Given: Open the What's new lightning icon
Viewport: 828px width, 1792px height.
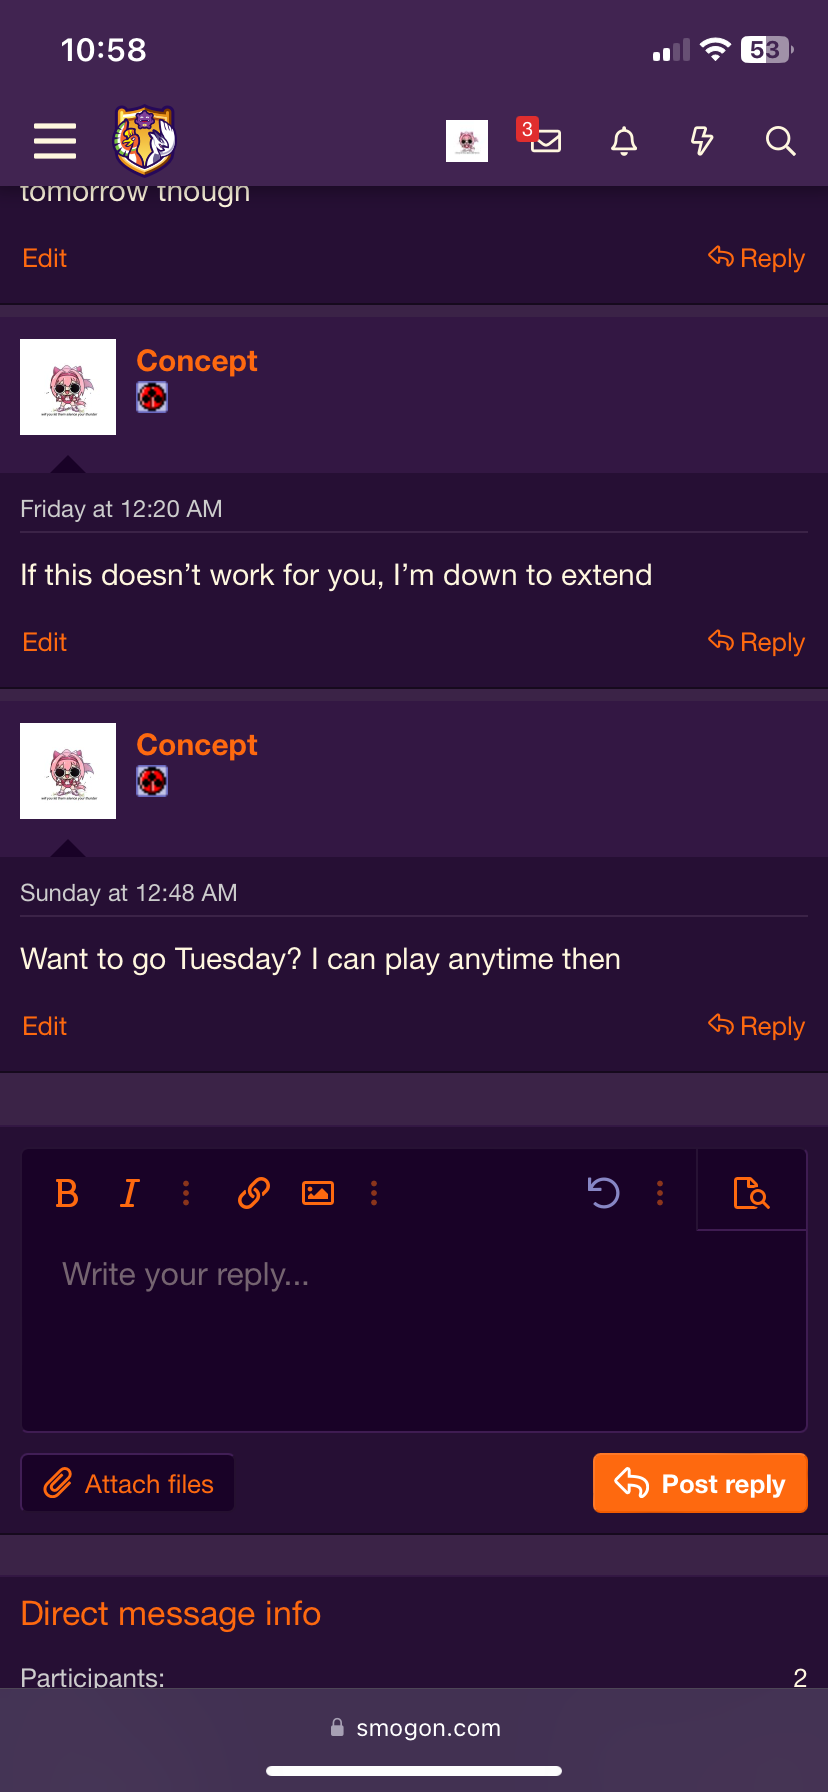Looking at the screenshot, I should tap(702, 141).
